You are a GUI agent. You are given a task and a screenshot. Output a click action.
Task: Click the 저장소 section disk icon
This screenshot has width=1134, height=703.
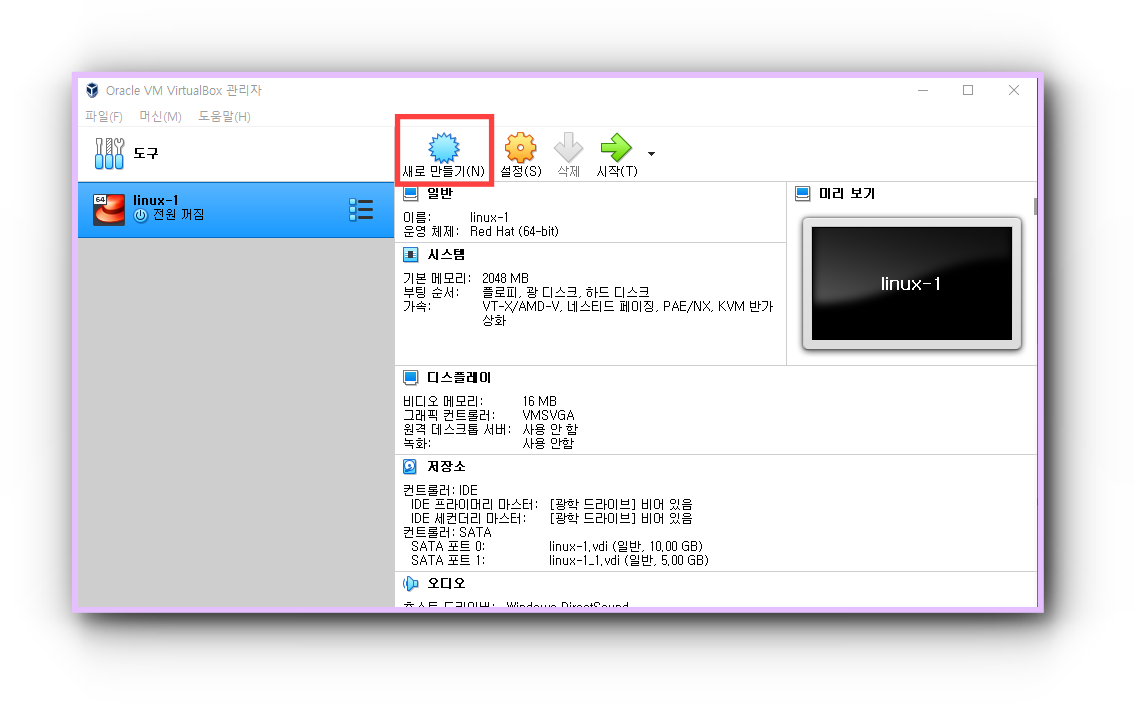[410, 466]
